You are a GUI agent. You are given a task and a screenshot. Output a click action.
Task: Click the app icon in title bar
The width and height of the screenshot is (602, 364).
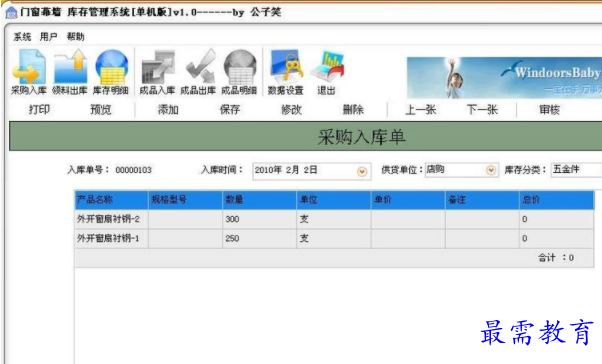pyautogui.click(x=12, y=12)
